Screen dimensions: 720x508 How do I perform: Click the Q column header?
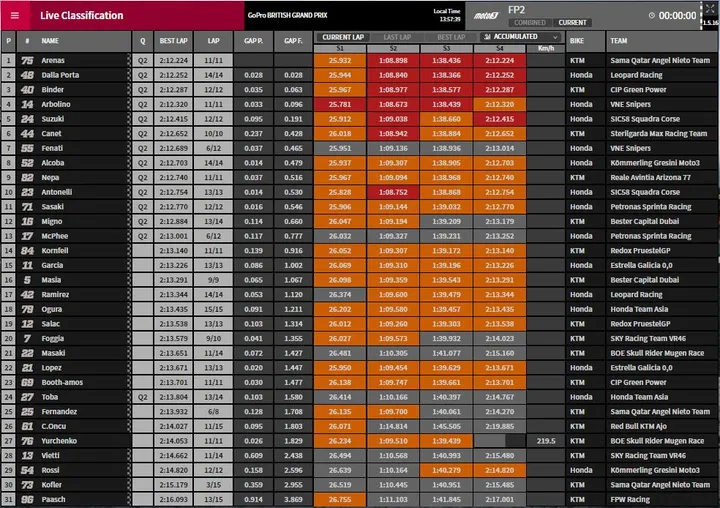[x=143, y=41]
